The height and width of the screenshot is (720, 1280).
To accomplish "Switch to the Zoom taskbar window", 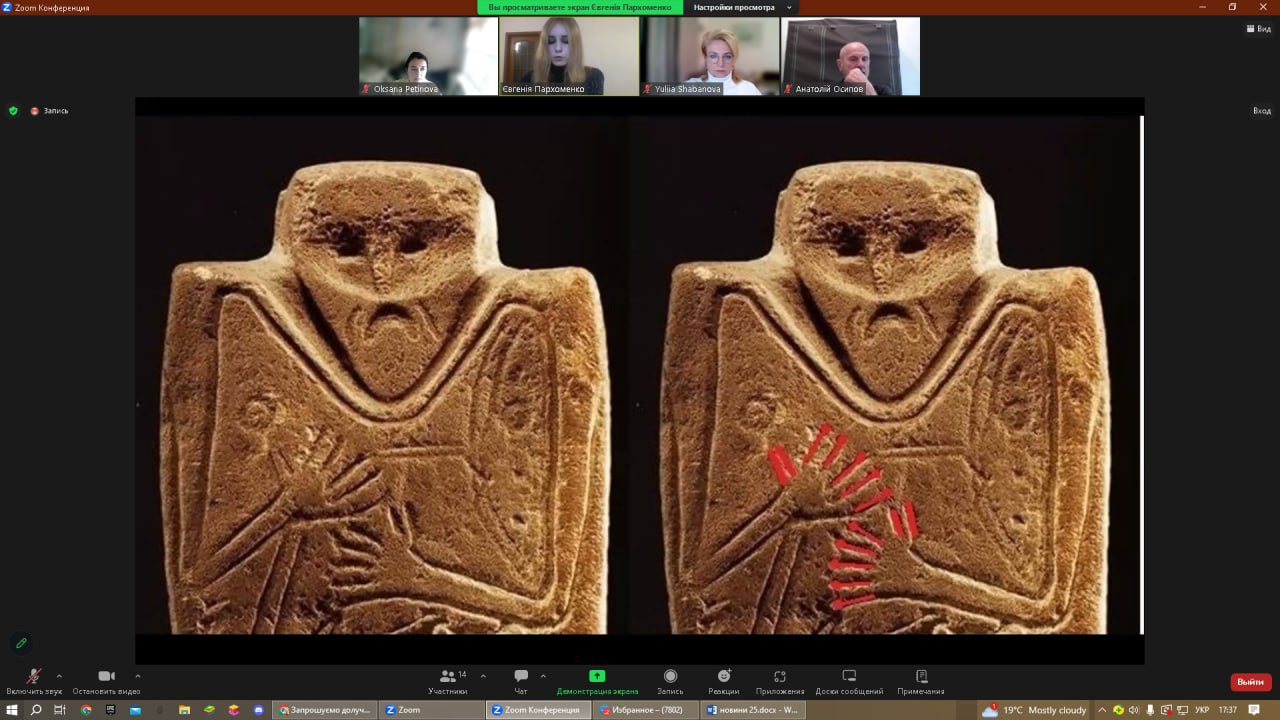I will 431,710.
